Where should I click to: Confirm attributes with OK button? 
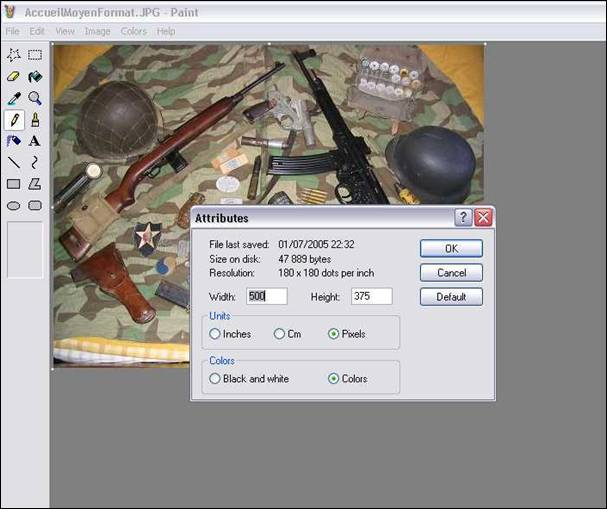tap(451, 249)
